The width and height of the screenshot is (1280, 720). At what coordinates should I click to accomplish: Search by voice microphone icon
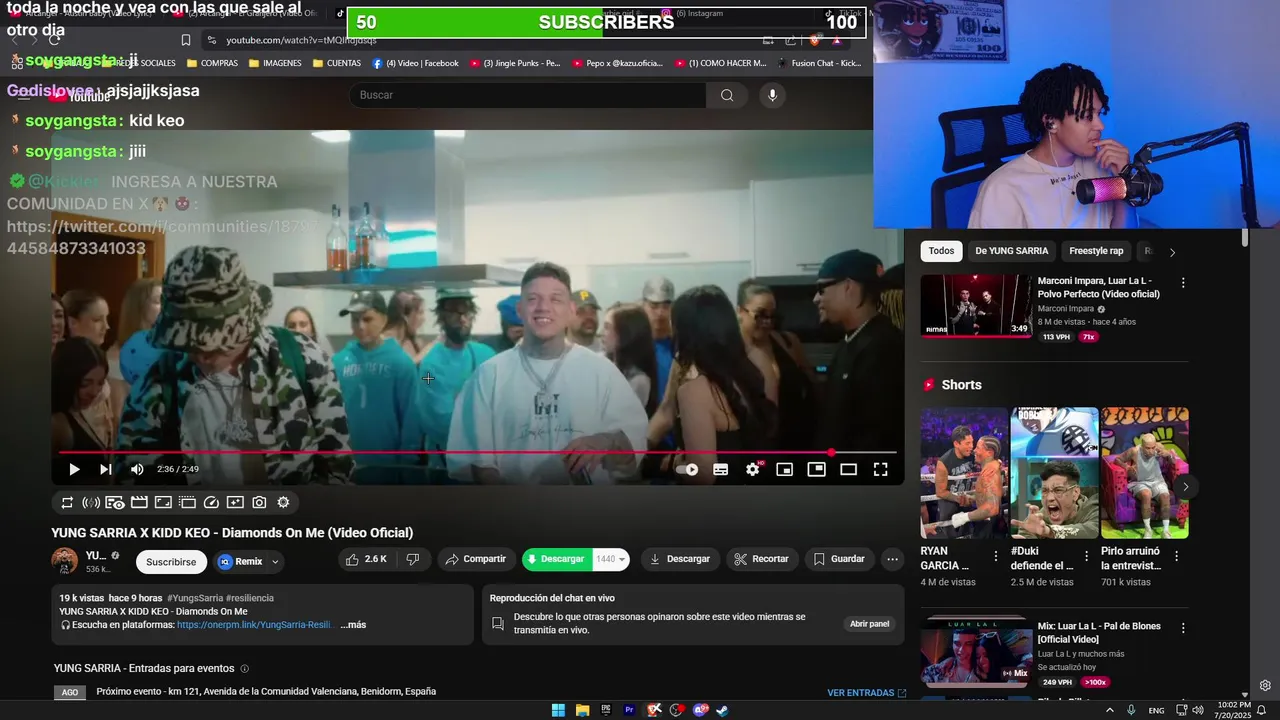coord(772,95)
